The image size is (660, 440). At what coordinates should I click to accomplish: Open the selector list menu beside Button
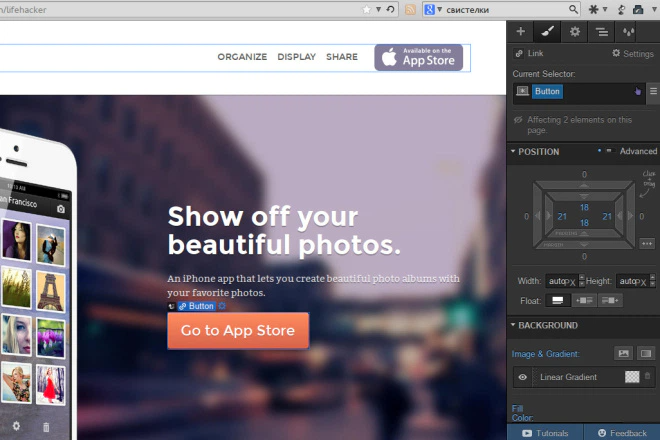[653, 91]
